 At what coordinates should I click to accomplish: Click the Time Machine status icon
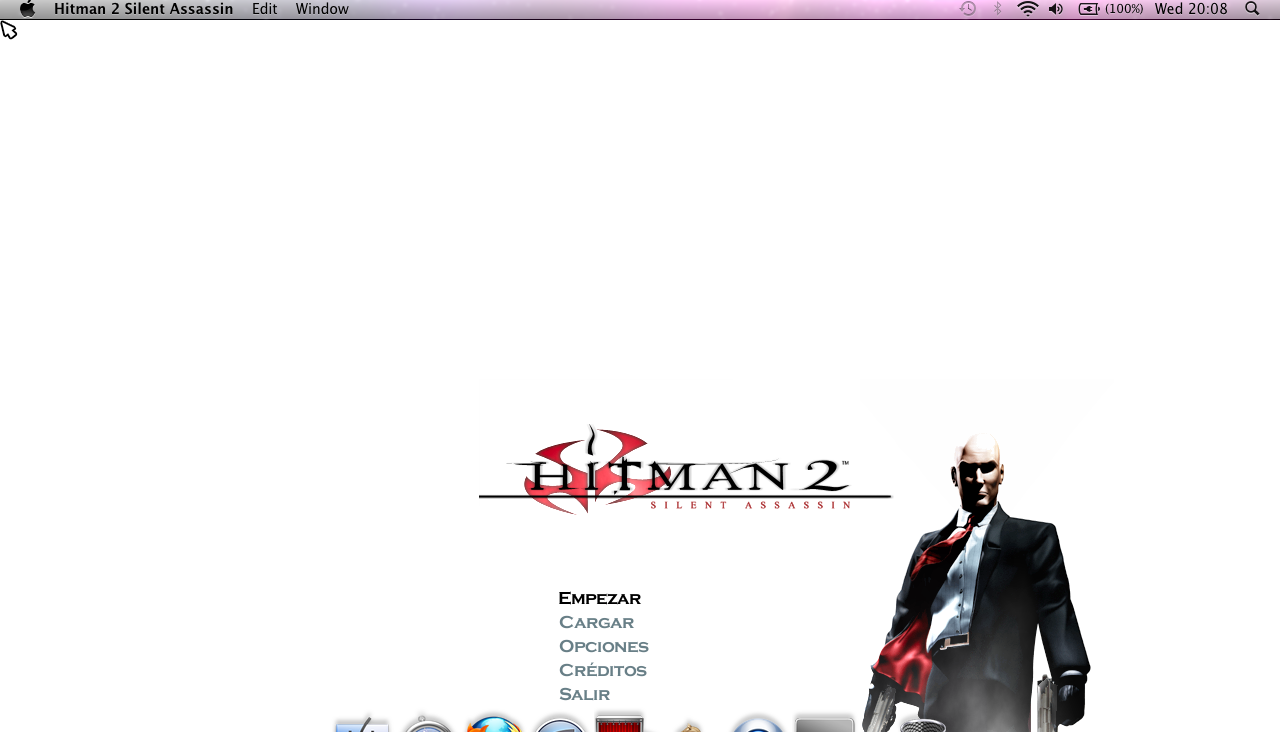point(967,9)
